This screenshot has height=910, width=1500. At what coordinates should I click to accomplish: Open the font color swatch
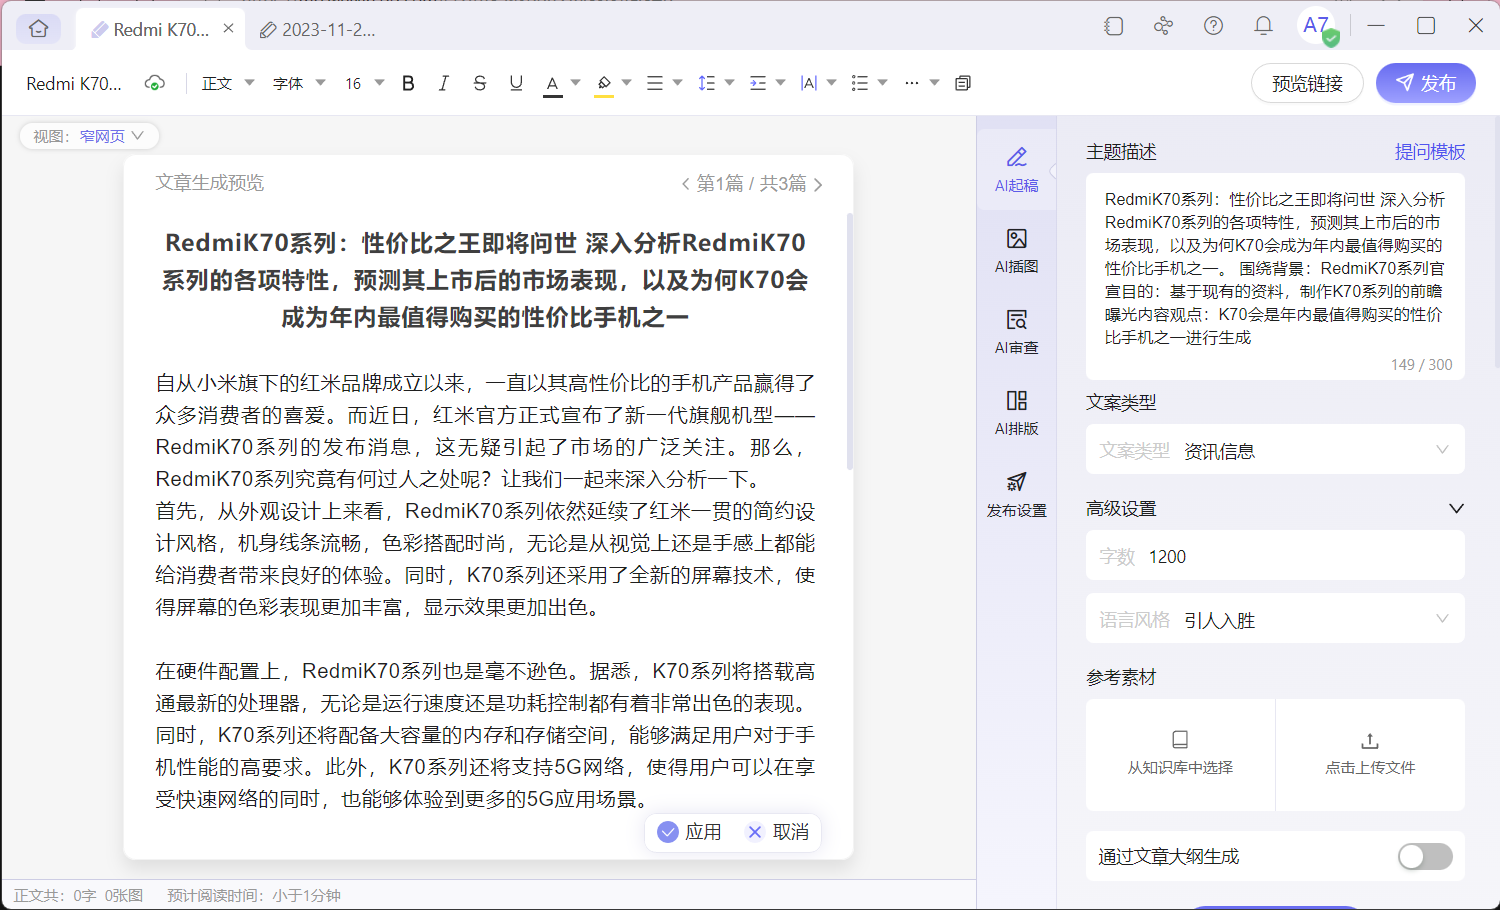tap(553, 83)
